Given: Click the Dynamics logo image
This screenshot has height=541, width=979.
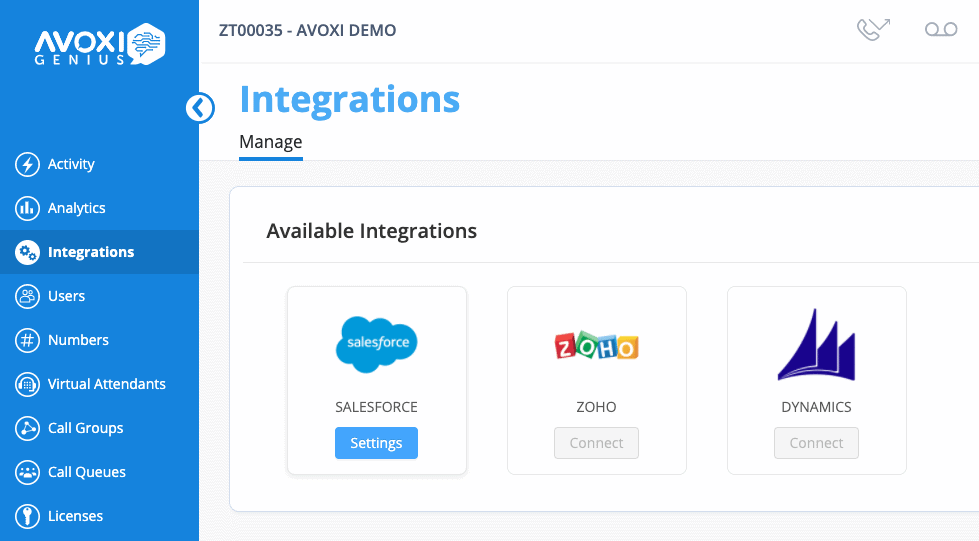Looking at the screenshot, I should 816,346.
